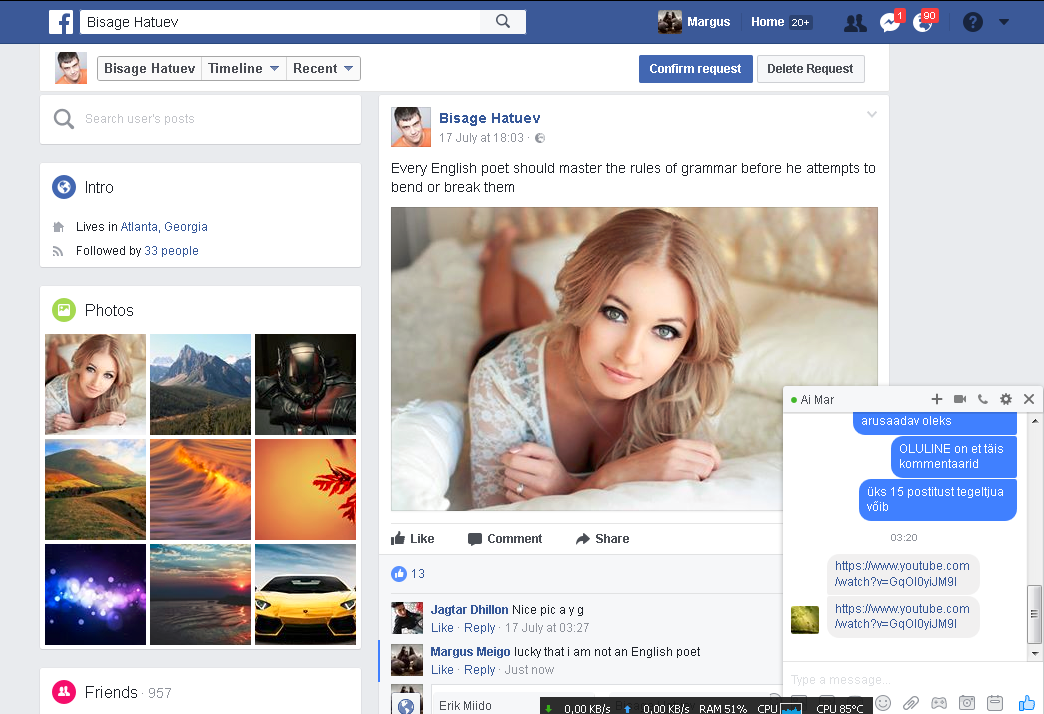Open the Messenger notifications icon

(x=890, y=23)
